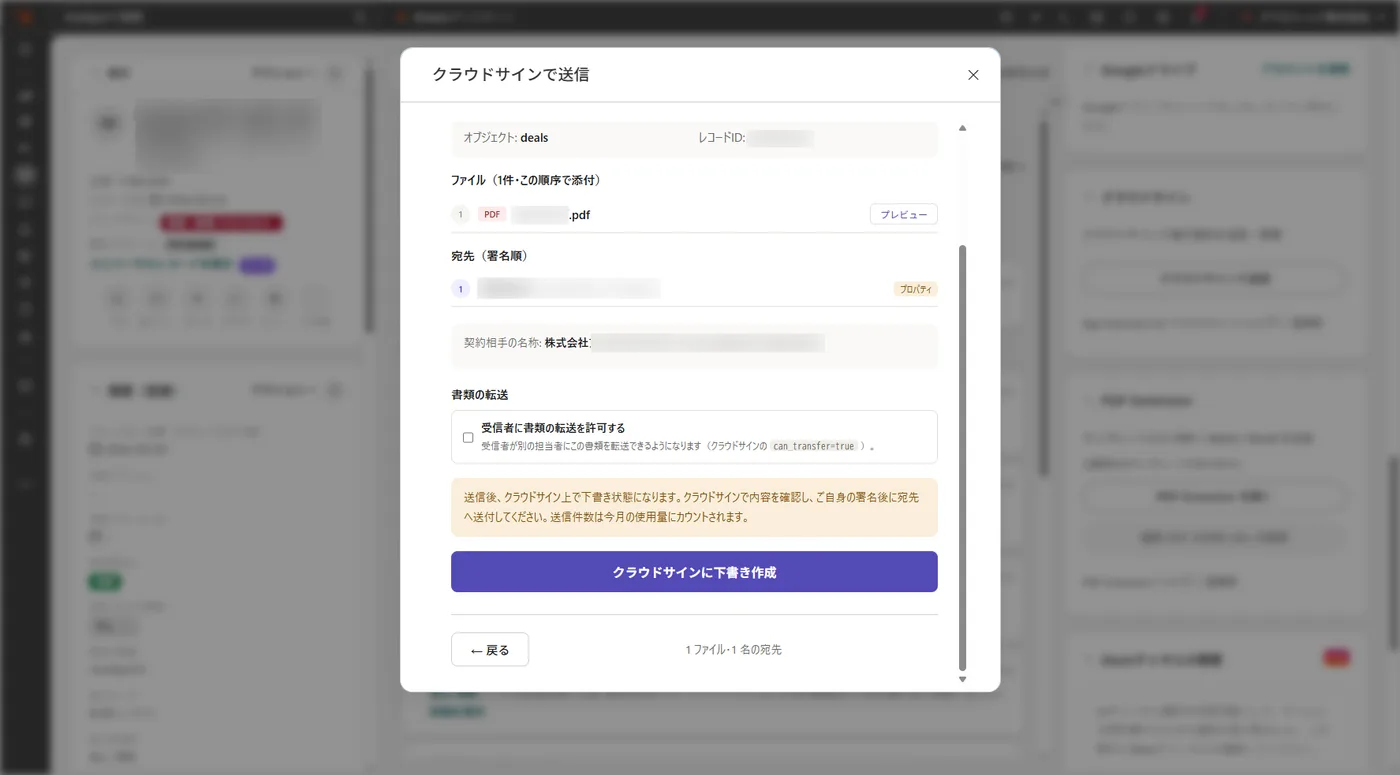Click the ファイル（1件・この順序で添付） heading
The width and height of the screenshot is (1400, 775).
(x=526, y=180)
